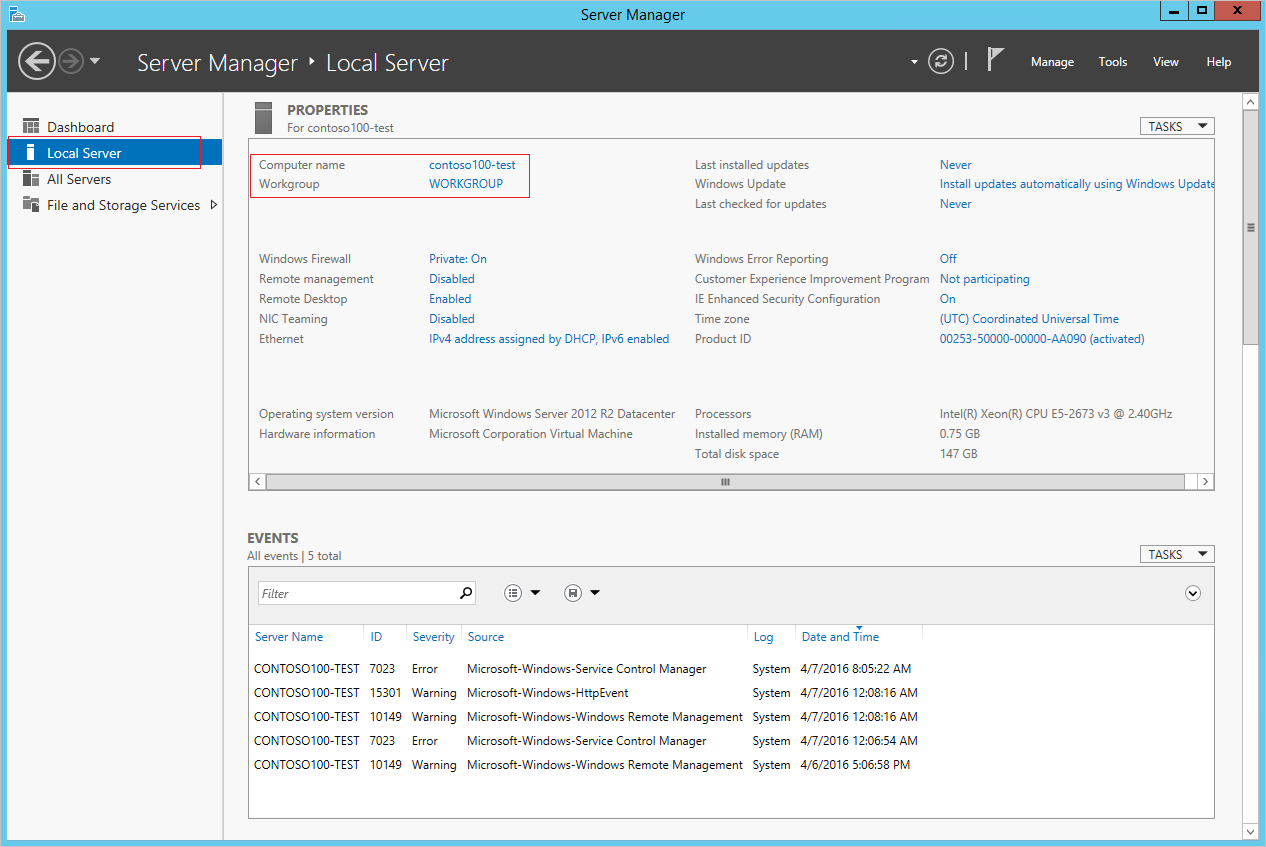Image resolution: width=1266 pixels, height=847 pixels.
Task: Click the search magnifier in Filter box
Action: point(466,593)
